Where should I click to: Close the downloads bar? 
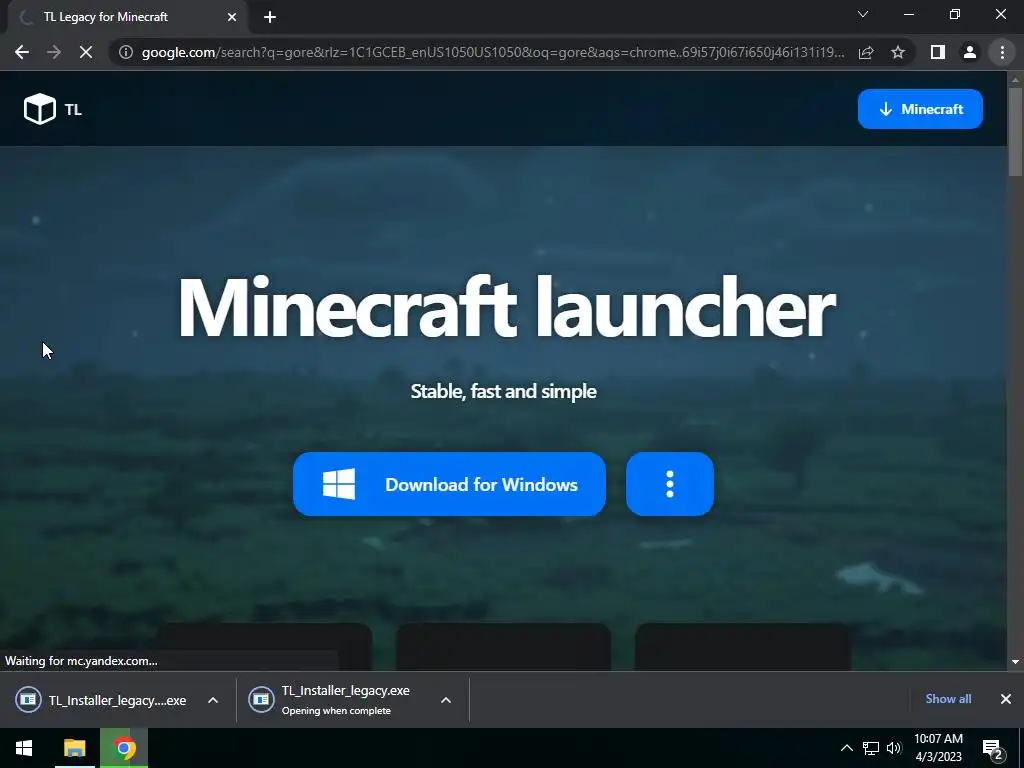pyautogui.click(x=1006, y=699)
